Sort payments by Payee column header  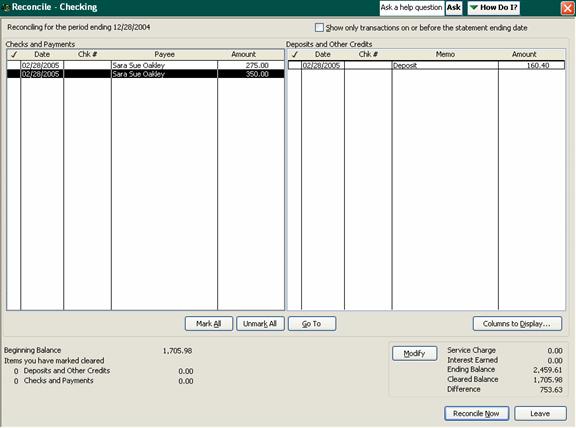point(164,54)
